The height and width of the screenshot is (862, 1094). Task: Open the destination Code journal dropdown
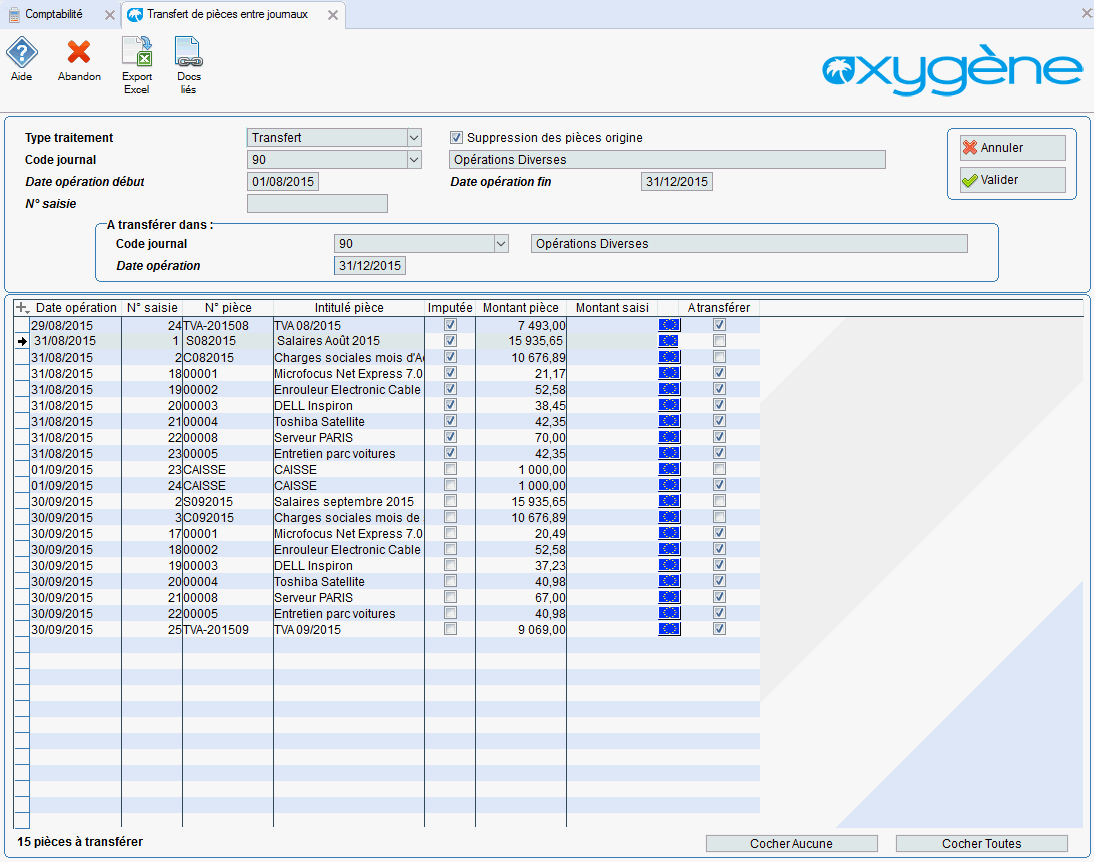[x=500, y=244]
